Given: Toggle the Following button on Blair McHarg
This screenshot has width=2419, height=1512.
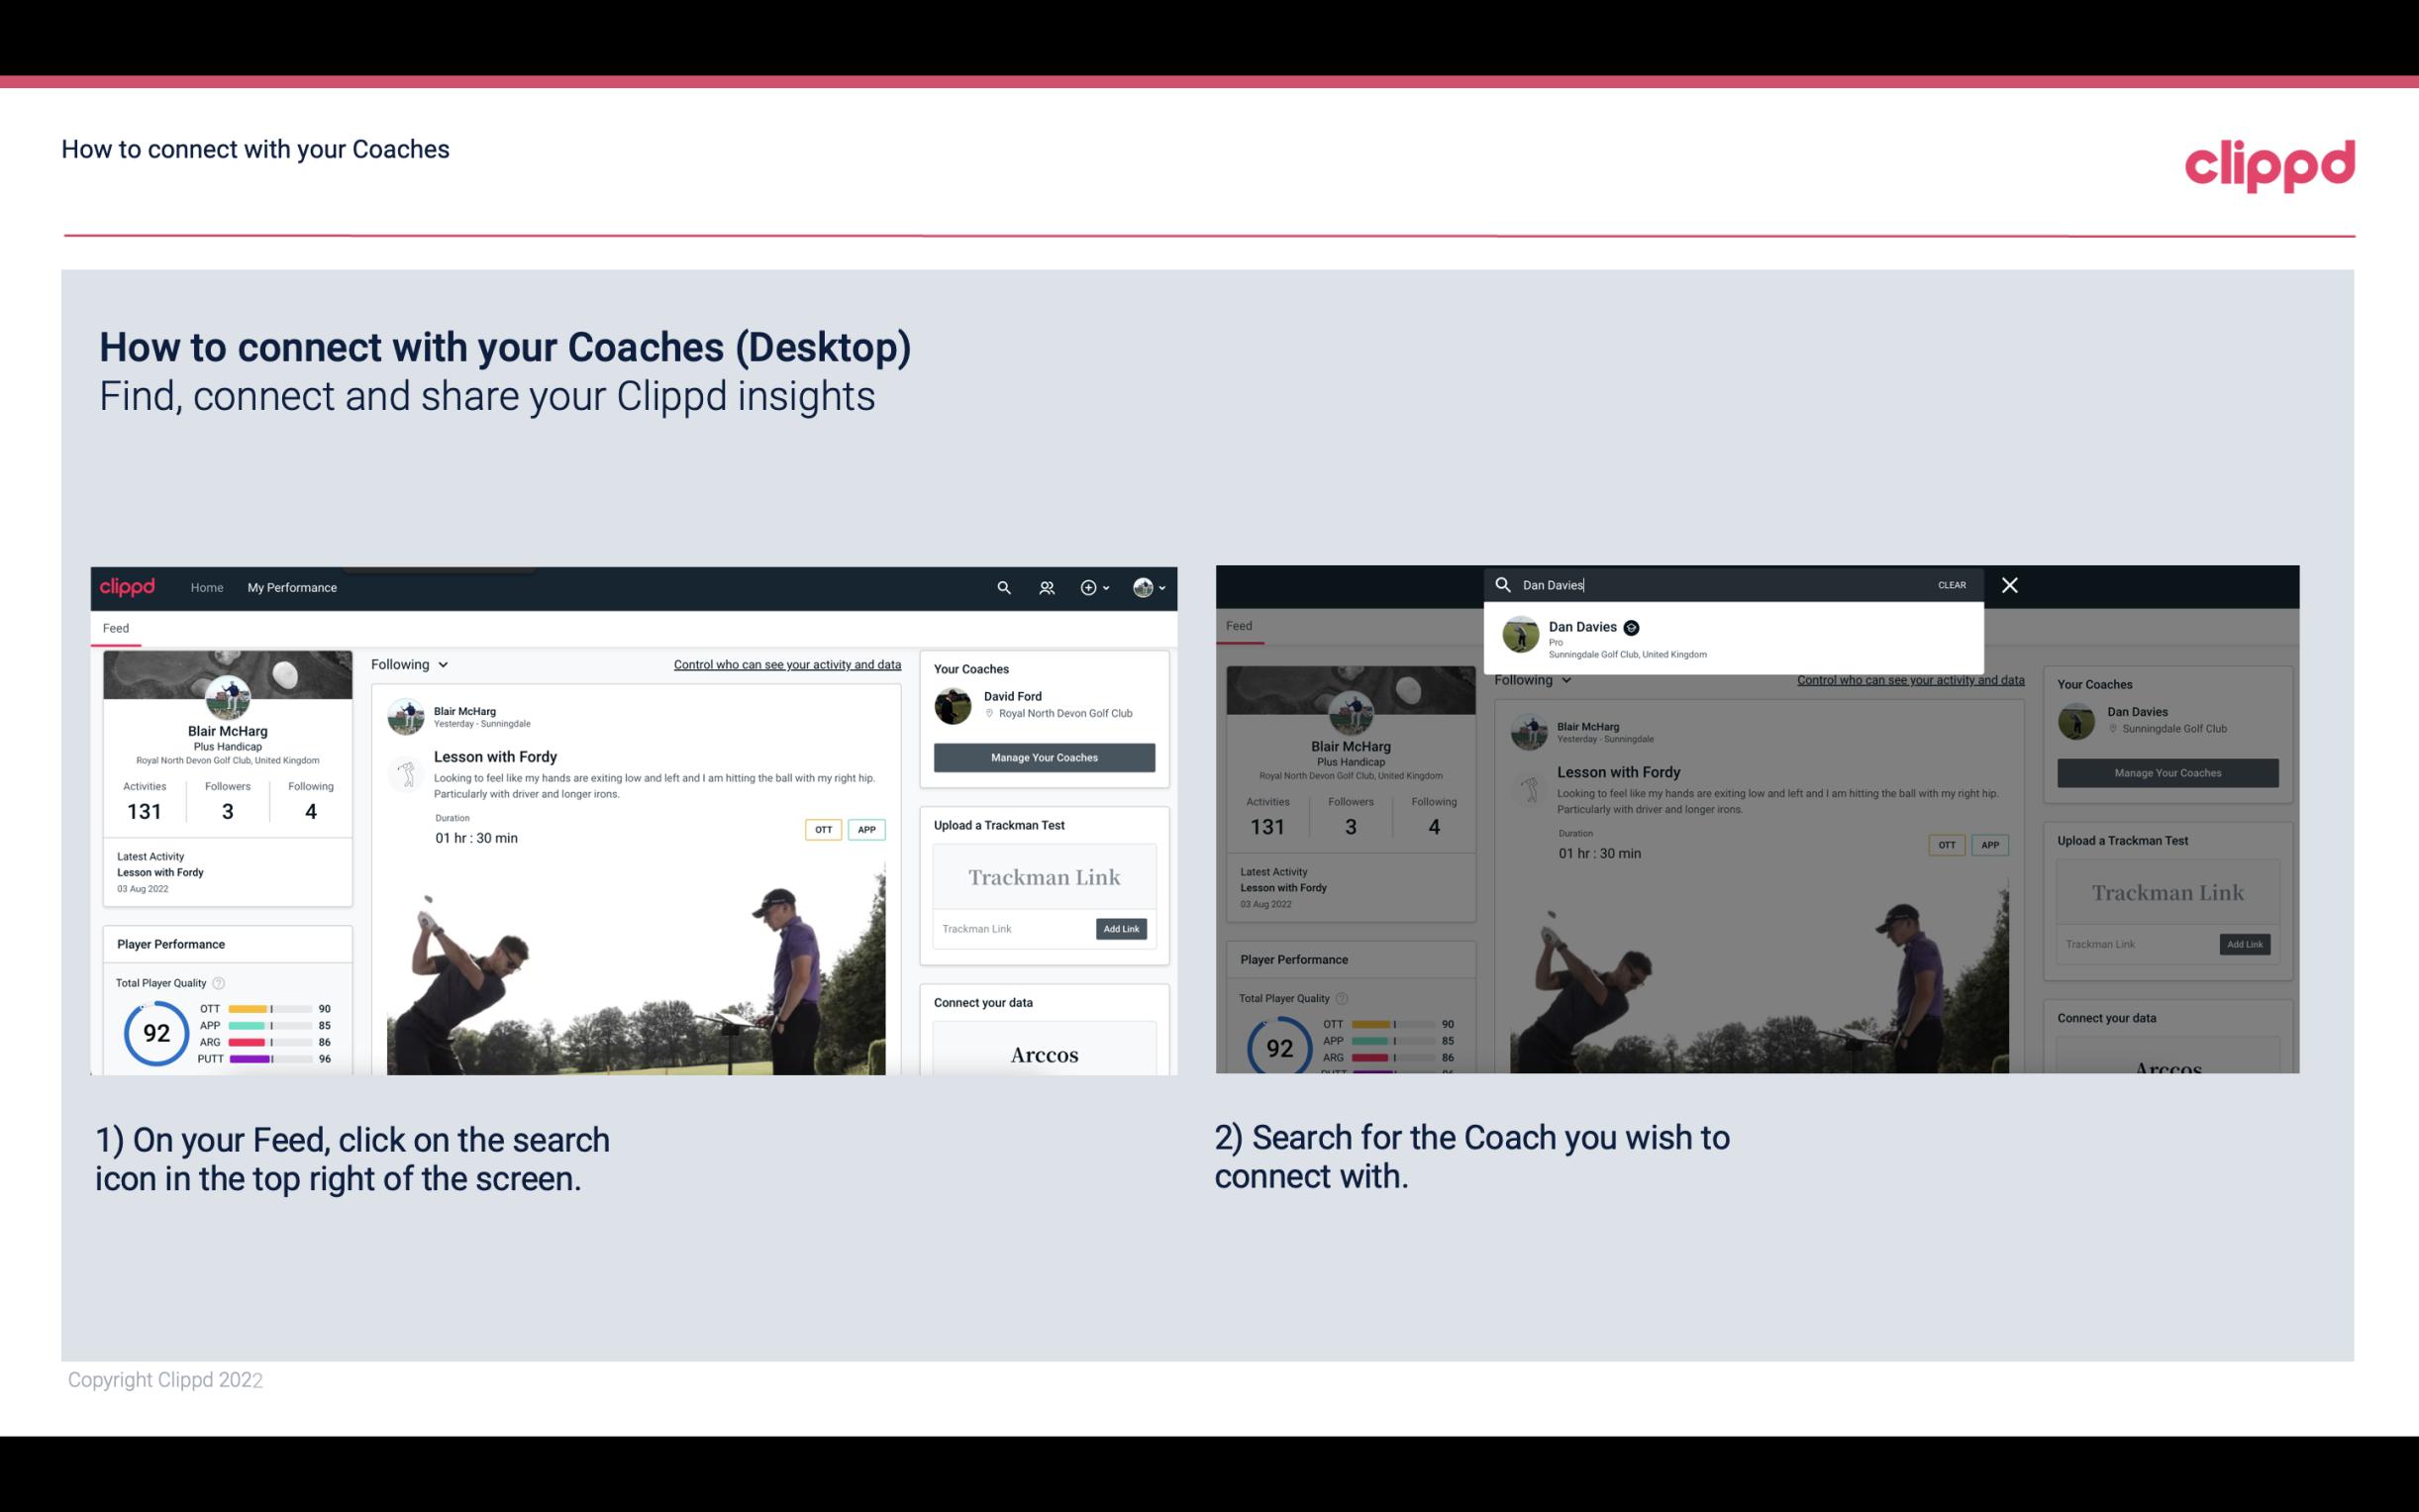Looking at the screenshot, I should click(408, 662).
